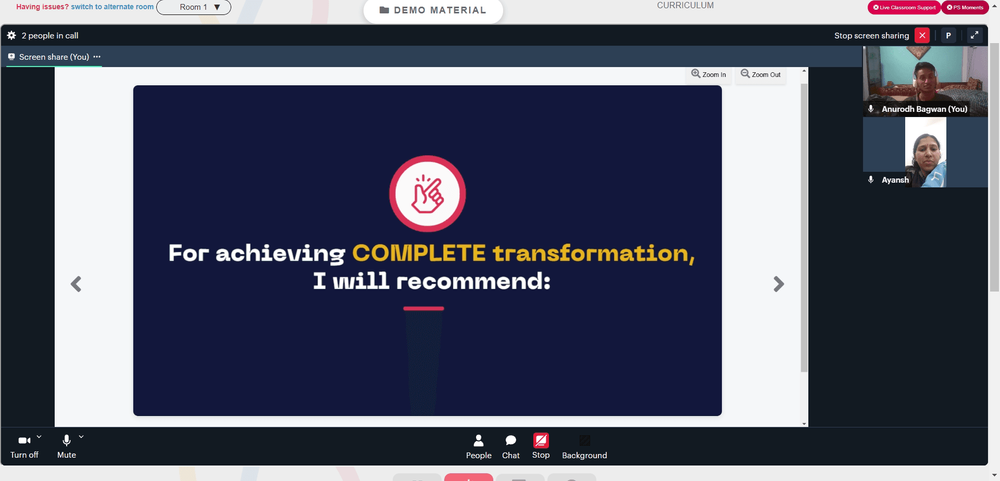Viewport: 1000px width, 481px height.
Task: Click scrollbar down arrow in slide viewer
Action: coord(804,423)
